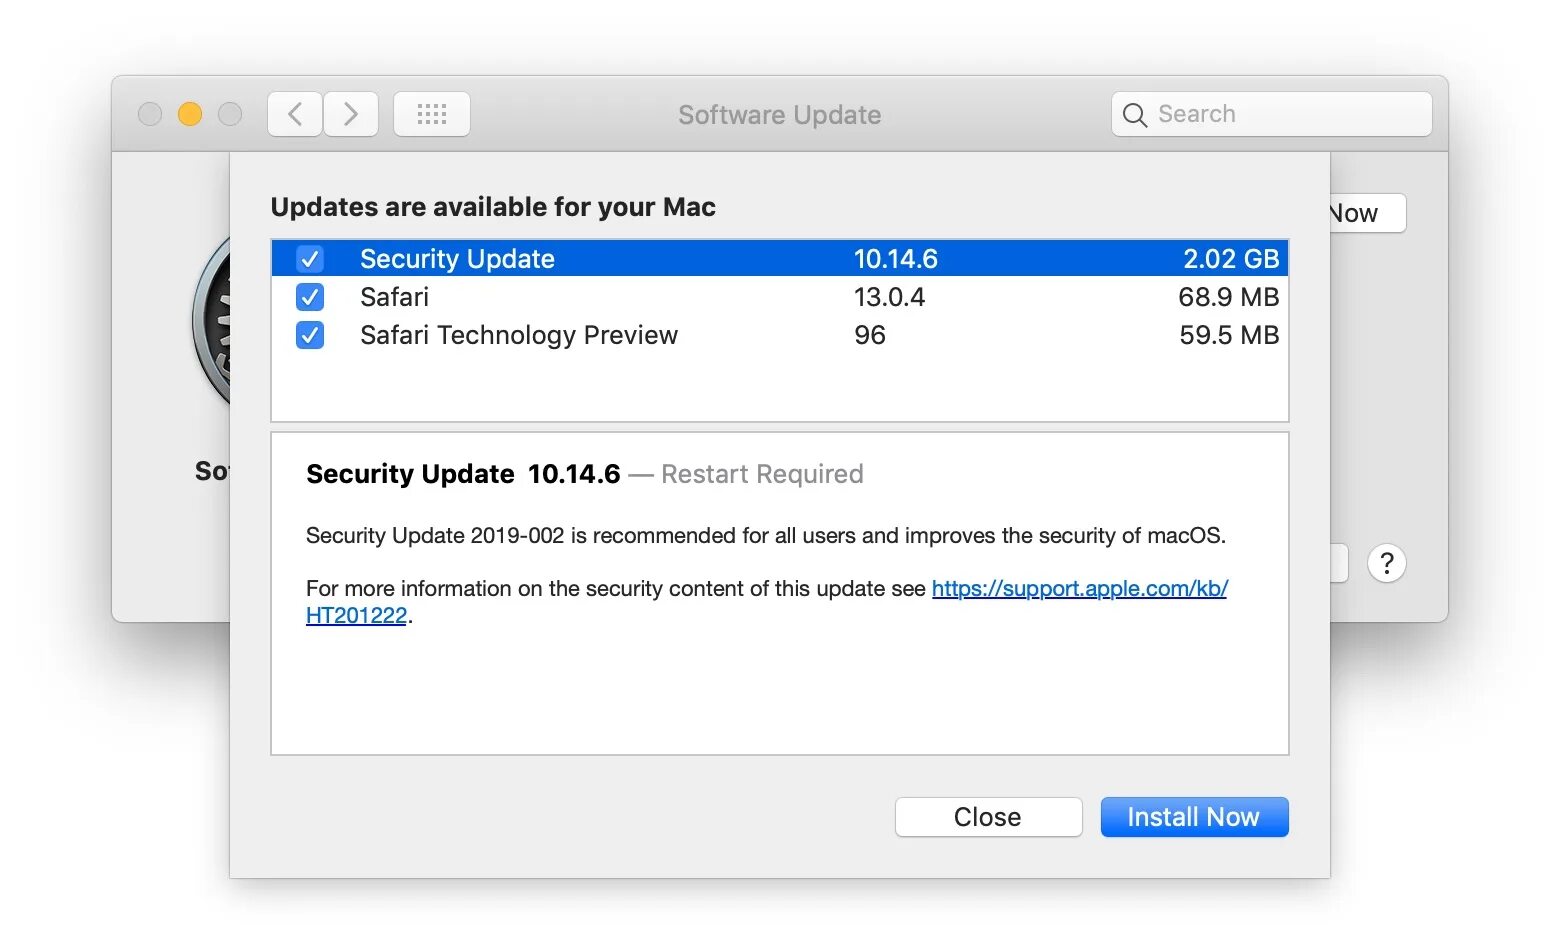Uncheck the Security Update checkbox
Image resolution: width=1560 pixels, height=932 pixels.
click(310, 259)
